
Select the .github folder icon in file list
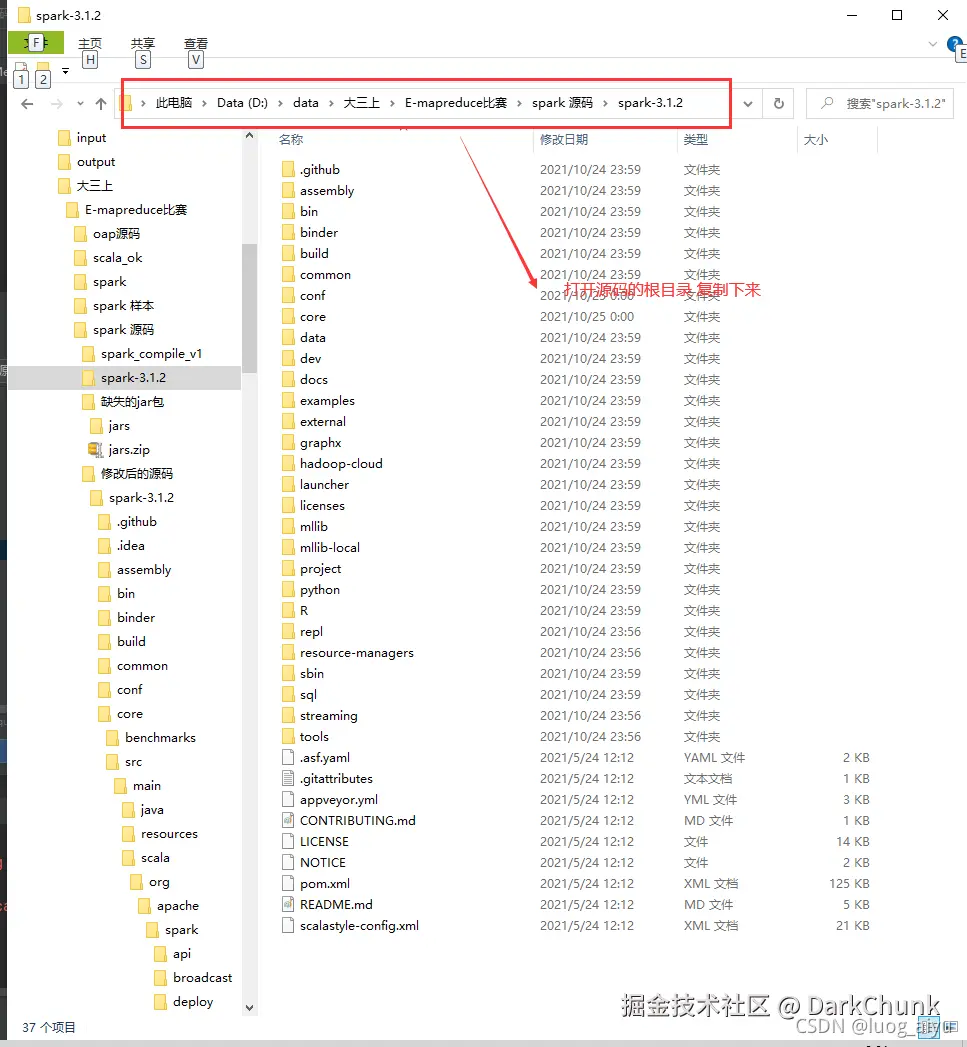click(x=288, y=170)
